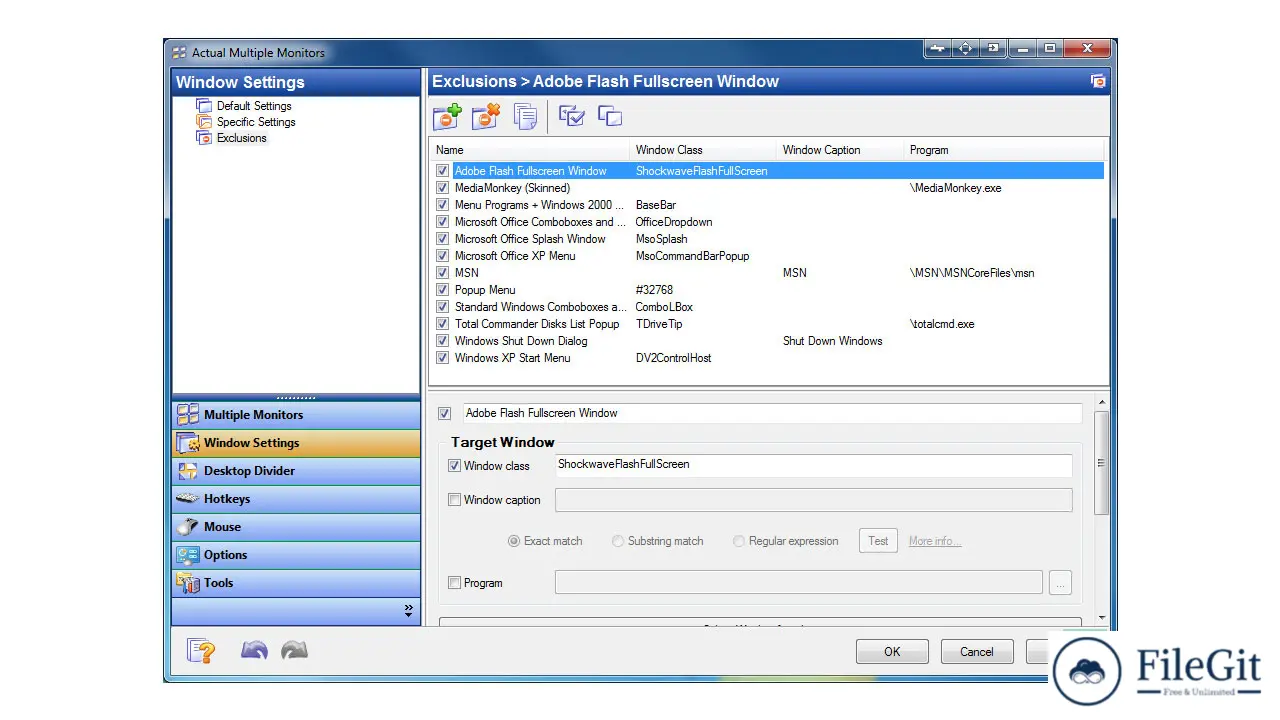The image size is (1280, 720).
Task: Click the \totalcmd.exe program cell
Action: [942, 324]
